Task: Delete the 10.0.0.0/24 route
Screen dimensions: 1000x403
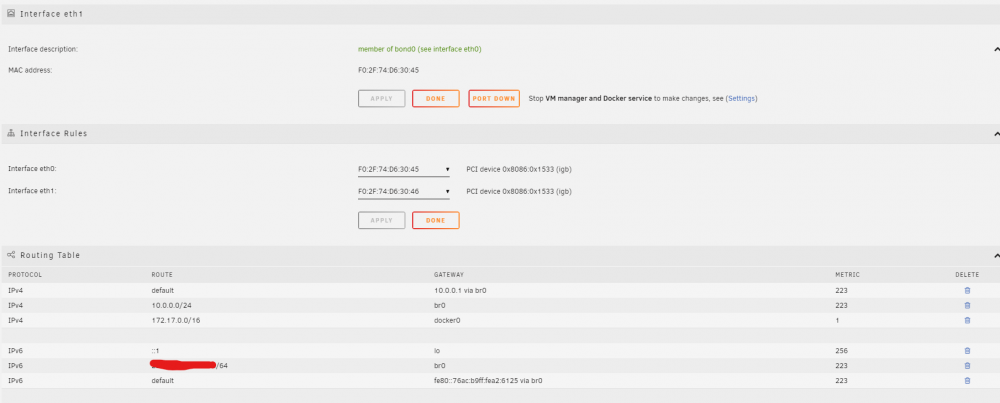Action: (x=967, y=305)
